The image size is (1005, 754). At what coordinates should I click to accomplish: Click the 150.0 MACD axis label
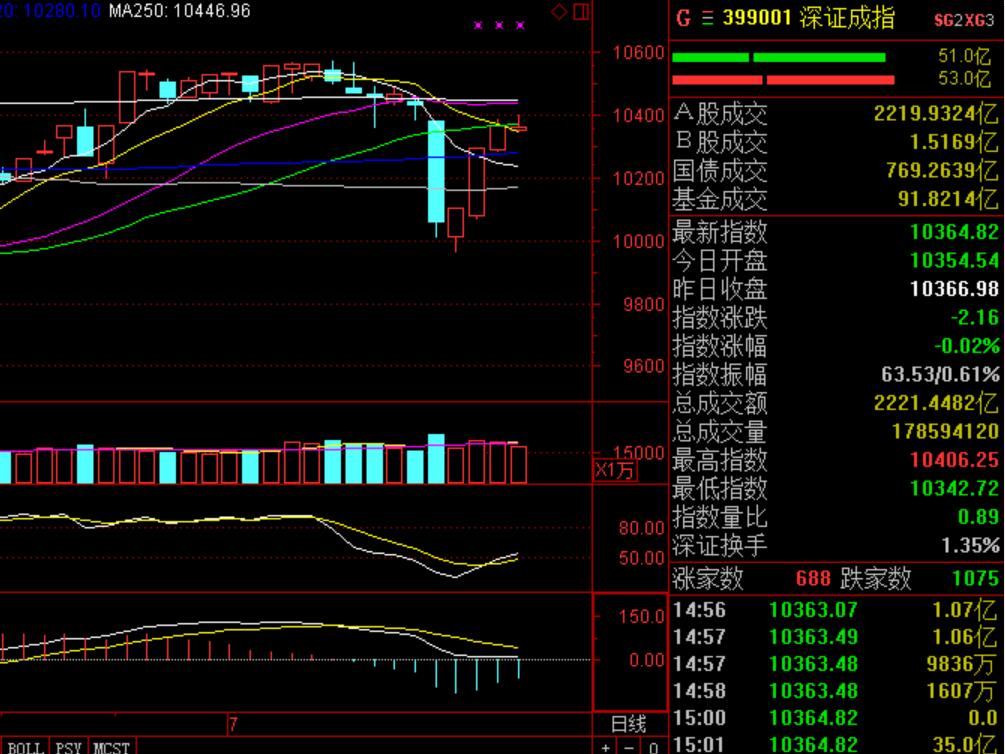(642, 617)
